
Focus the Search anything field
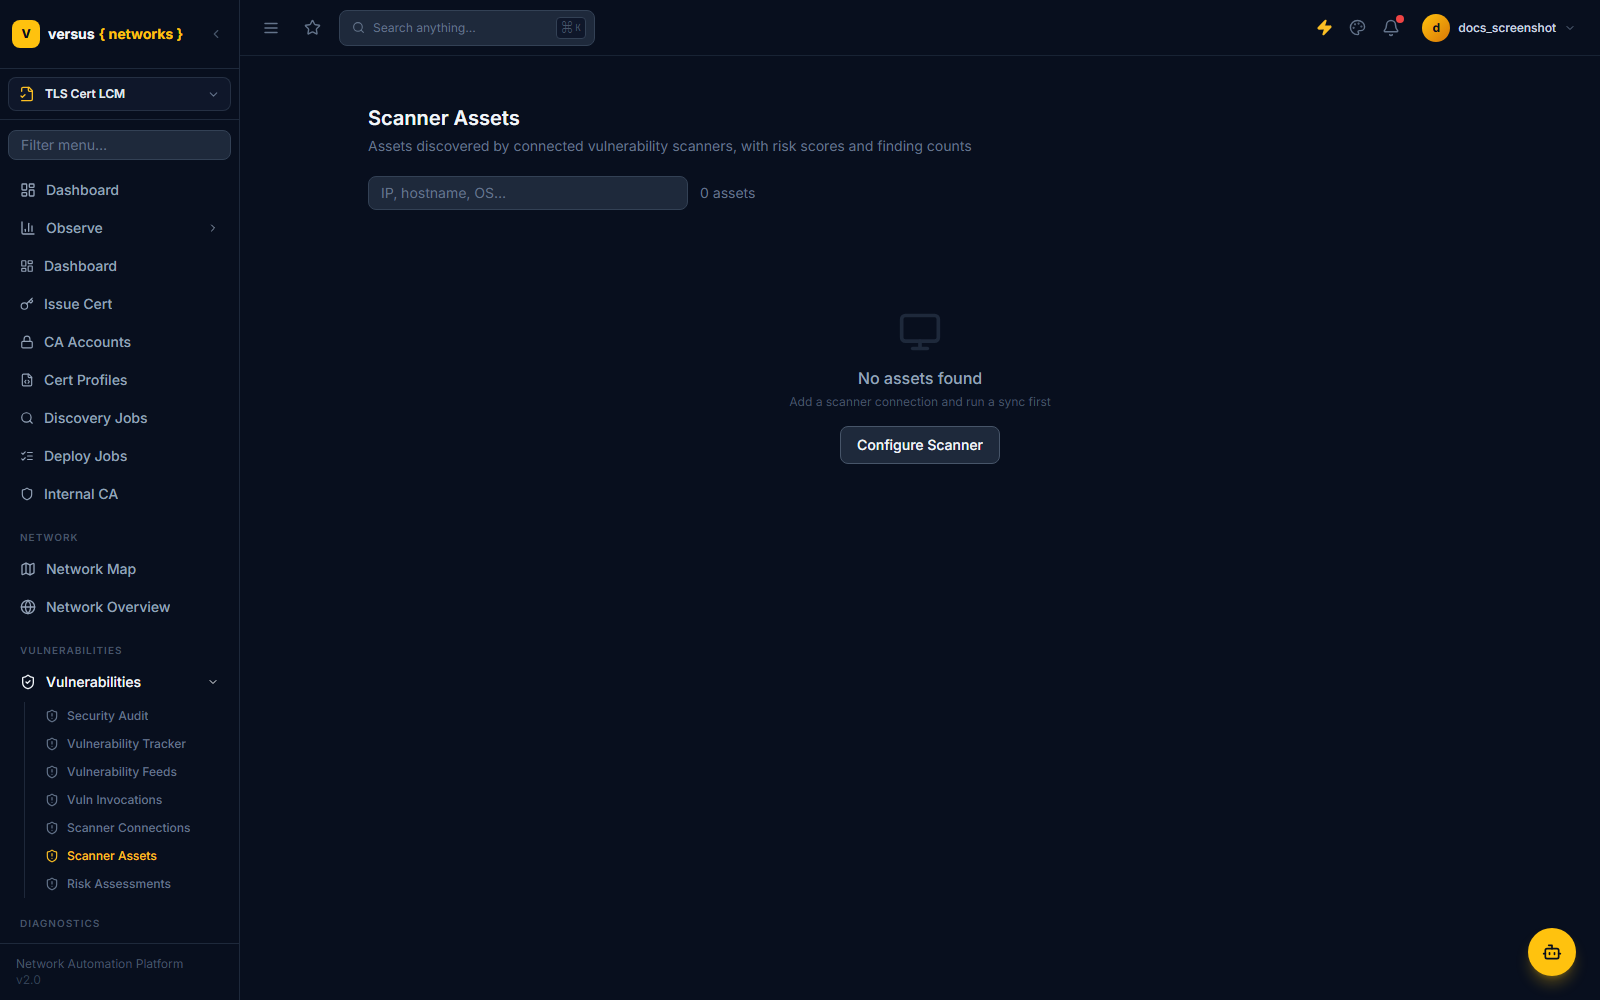click(x=467, y=28)
